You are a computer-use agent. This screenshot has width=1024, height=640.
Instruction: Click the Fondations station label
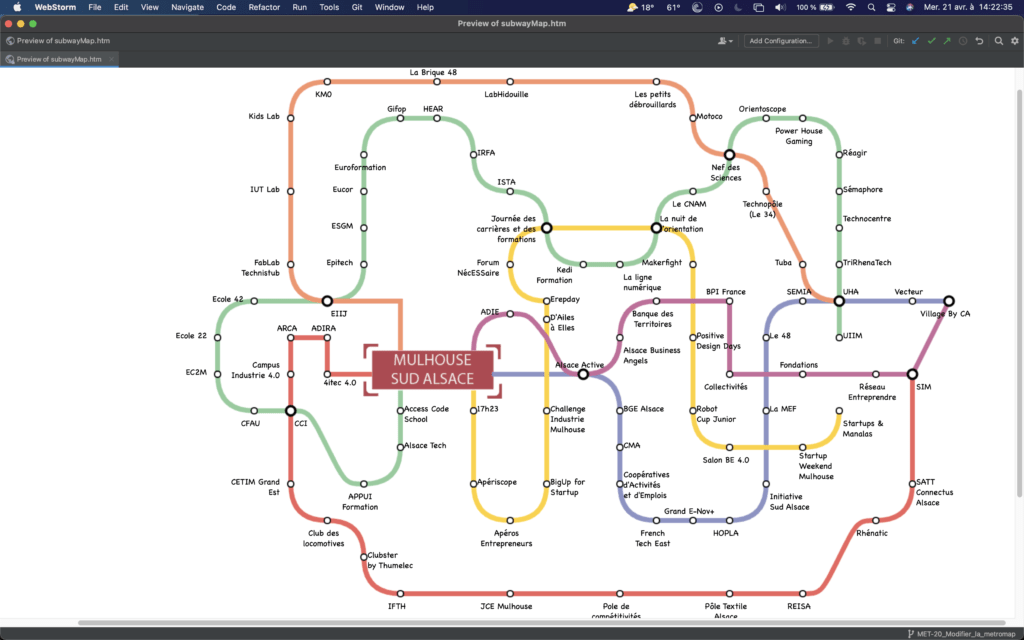click(799, 365)
